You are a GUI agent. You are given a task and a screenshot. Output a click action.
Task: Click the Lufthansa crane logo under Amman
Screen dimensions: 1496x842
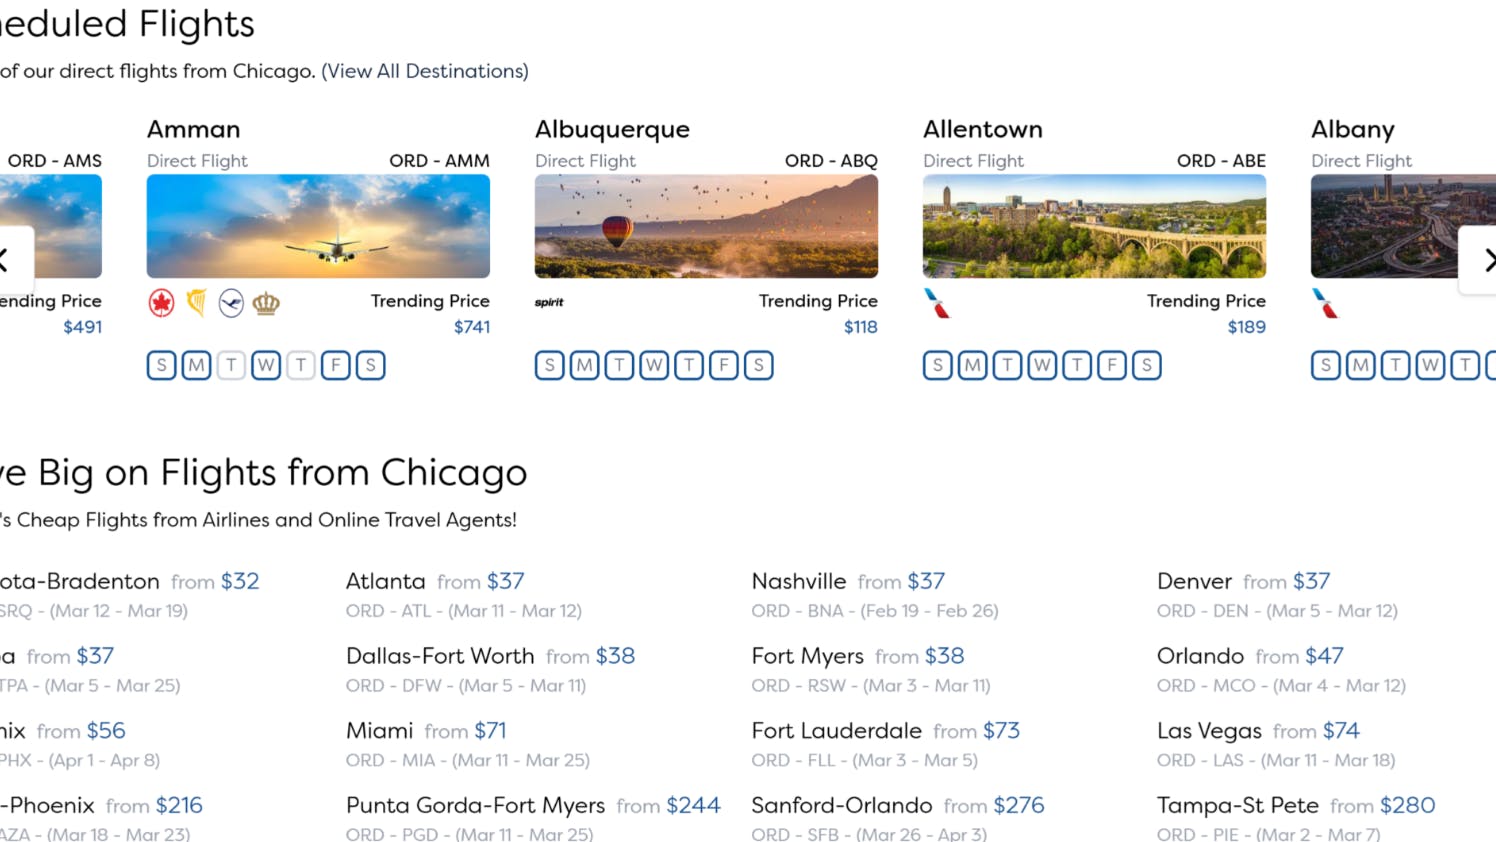231,303
